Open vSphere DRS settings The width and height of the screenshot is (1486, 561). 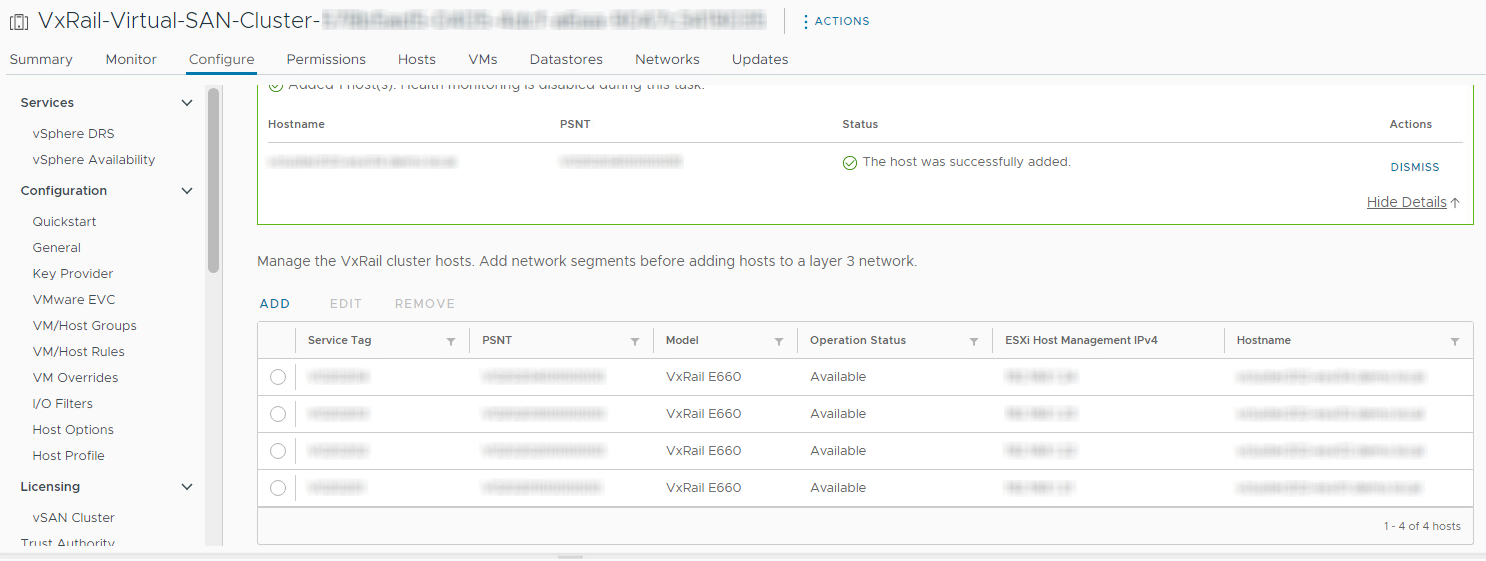73,134
